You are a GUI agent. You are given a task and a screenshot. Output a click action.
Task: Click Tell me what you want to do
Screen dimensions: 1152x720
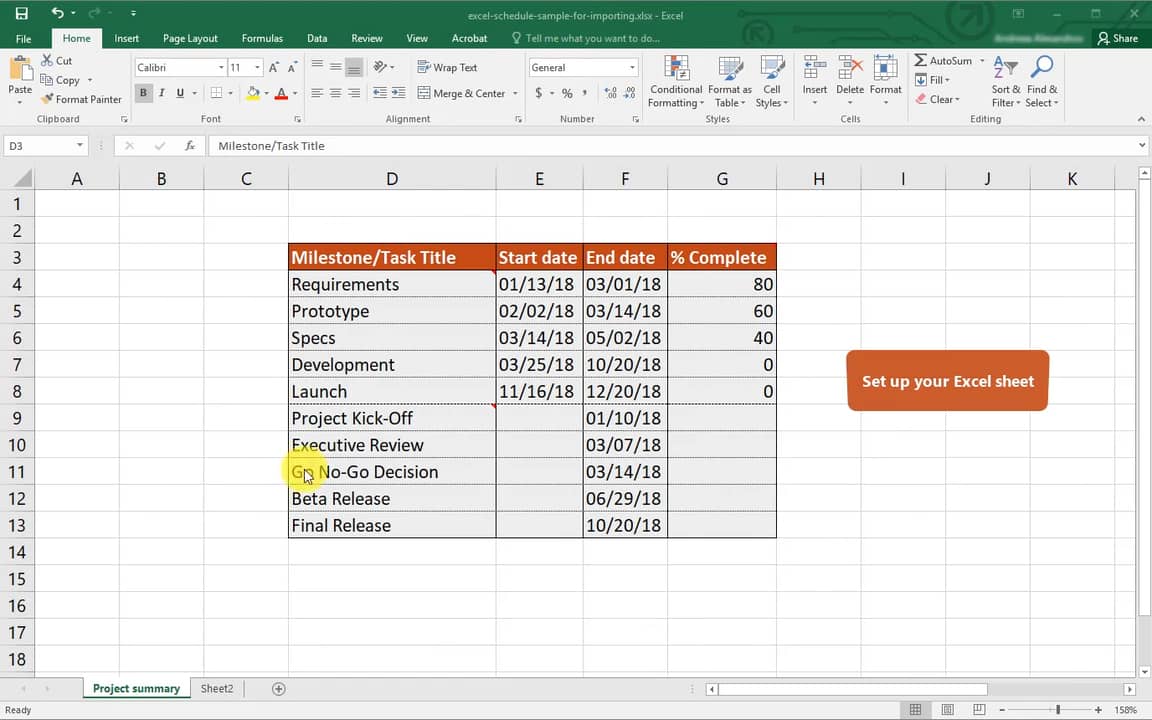click(x=586, y=38)
